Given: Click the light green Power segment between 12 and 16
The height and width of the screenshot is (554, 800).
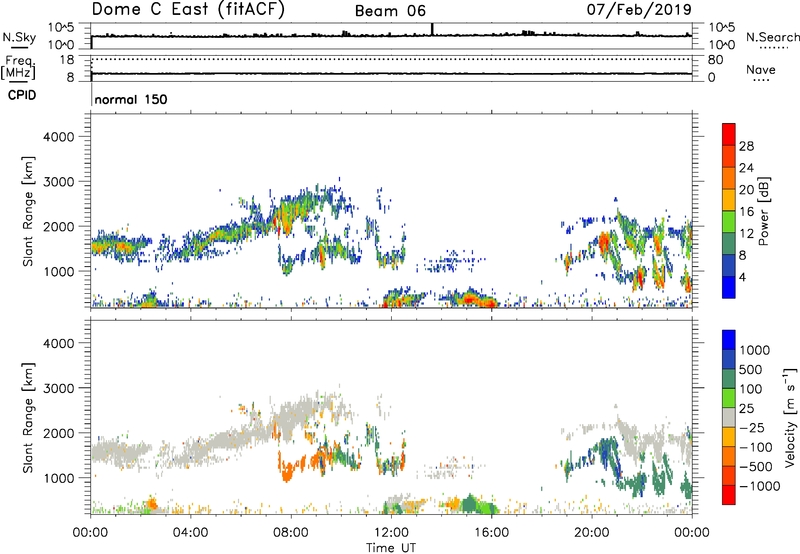Looking at the screenshot, I should (x=729, y=221).
